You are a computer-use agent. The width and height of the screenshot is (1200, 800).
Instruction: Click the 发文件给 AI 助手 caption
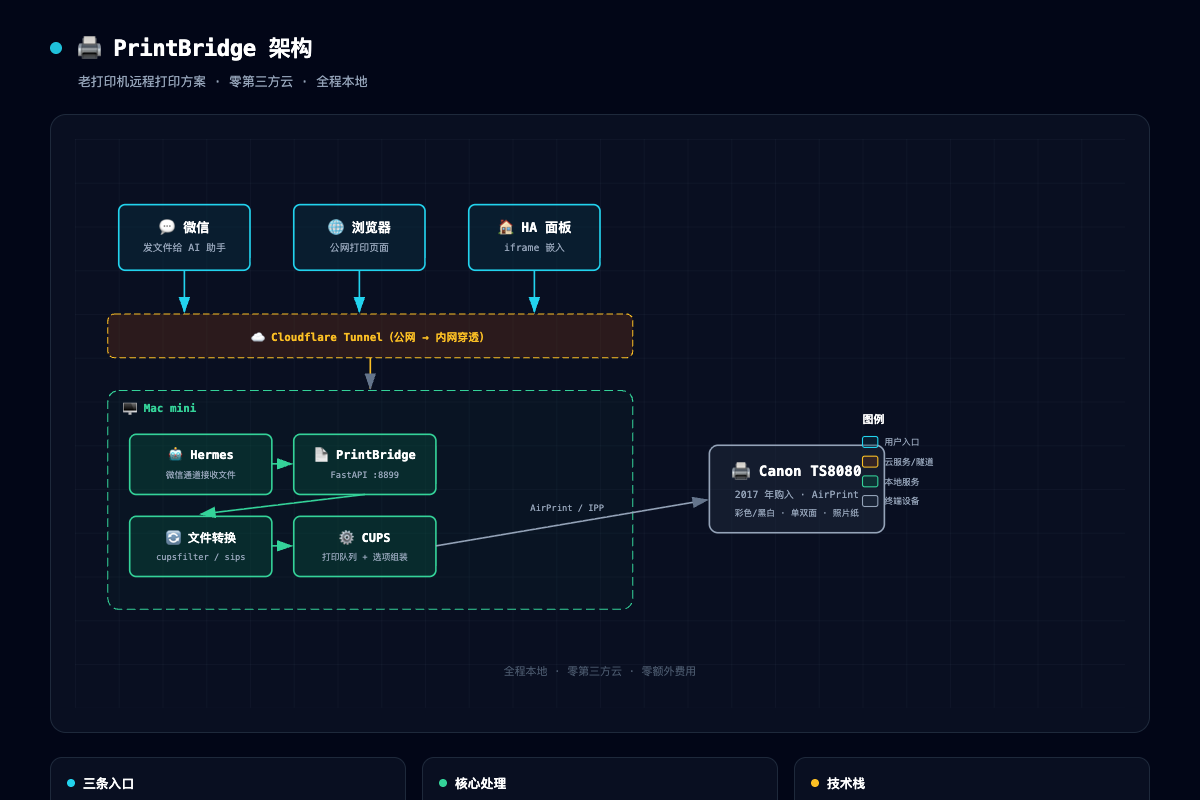(184, 247)
